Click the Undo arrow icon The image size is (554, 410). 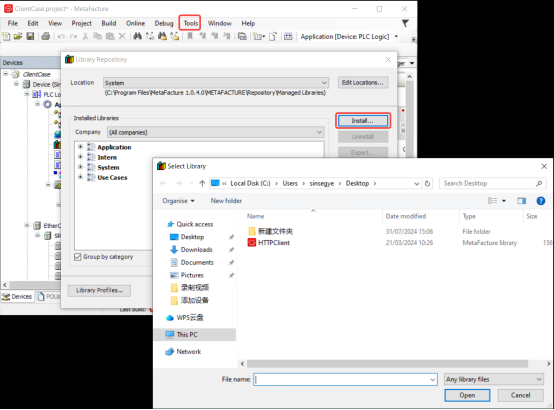61,36
